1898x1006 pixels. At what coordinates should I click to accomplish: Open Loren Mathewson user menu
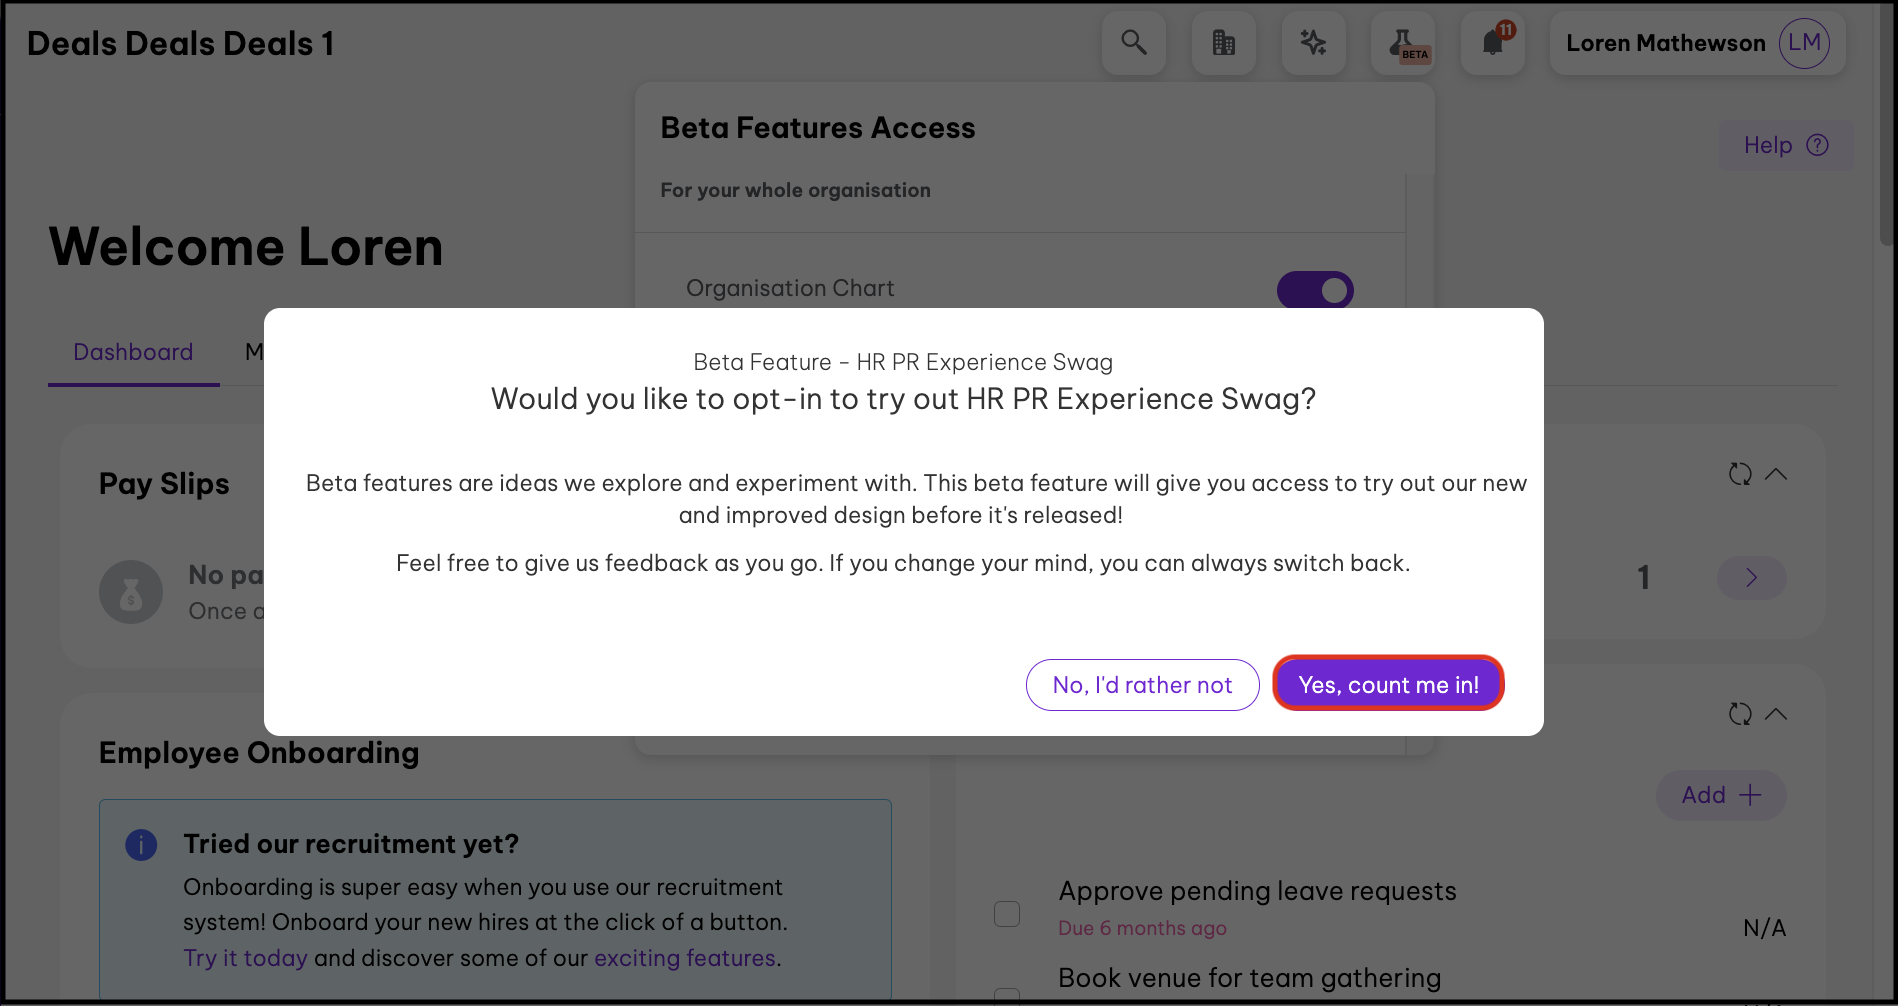click(x=1665, y=43)
